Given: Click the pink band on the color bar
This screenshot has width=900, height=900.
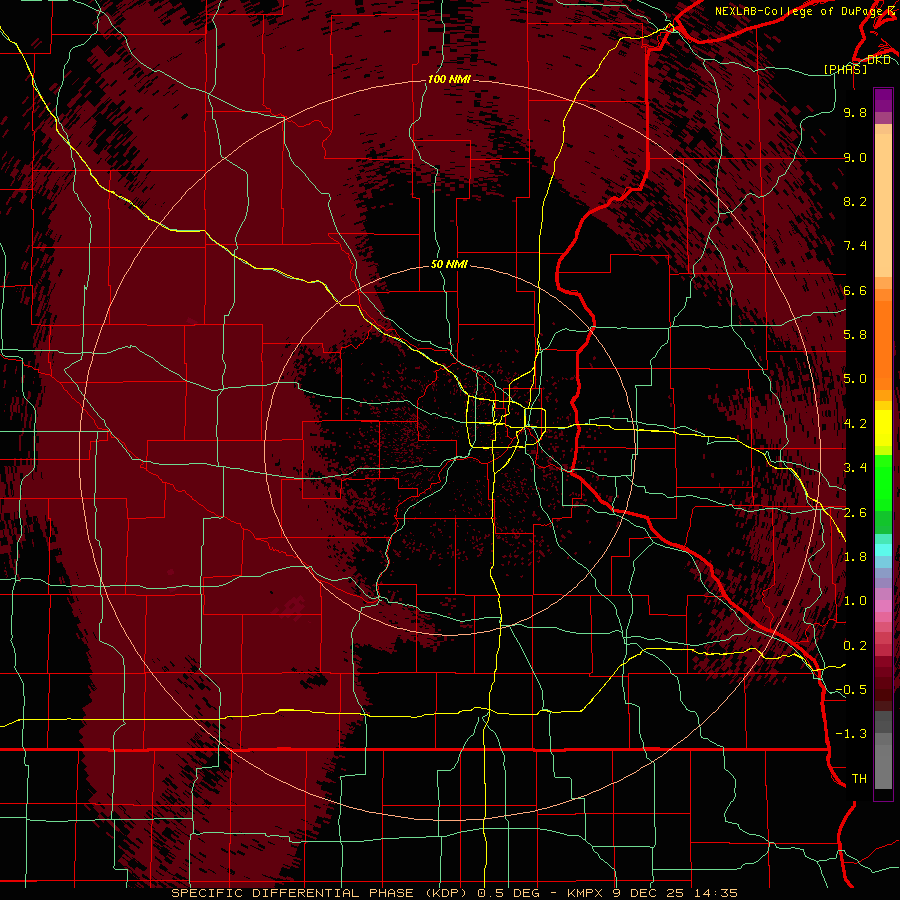Looking at the screenshot, I should click(883, 606).
